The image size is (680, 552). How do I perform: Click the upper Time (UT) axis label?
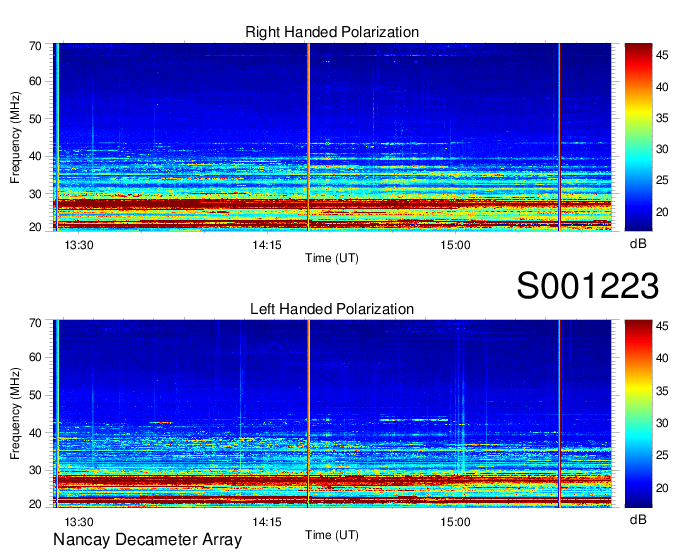(332, 258)
